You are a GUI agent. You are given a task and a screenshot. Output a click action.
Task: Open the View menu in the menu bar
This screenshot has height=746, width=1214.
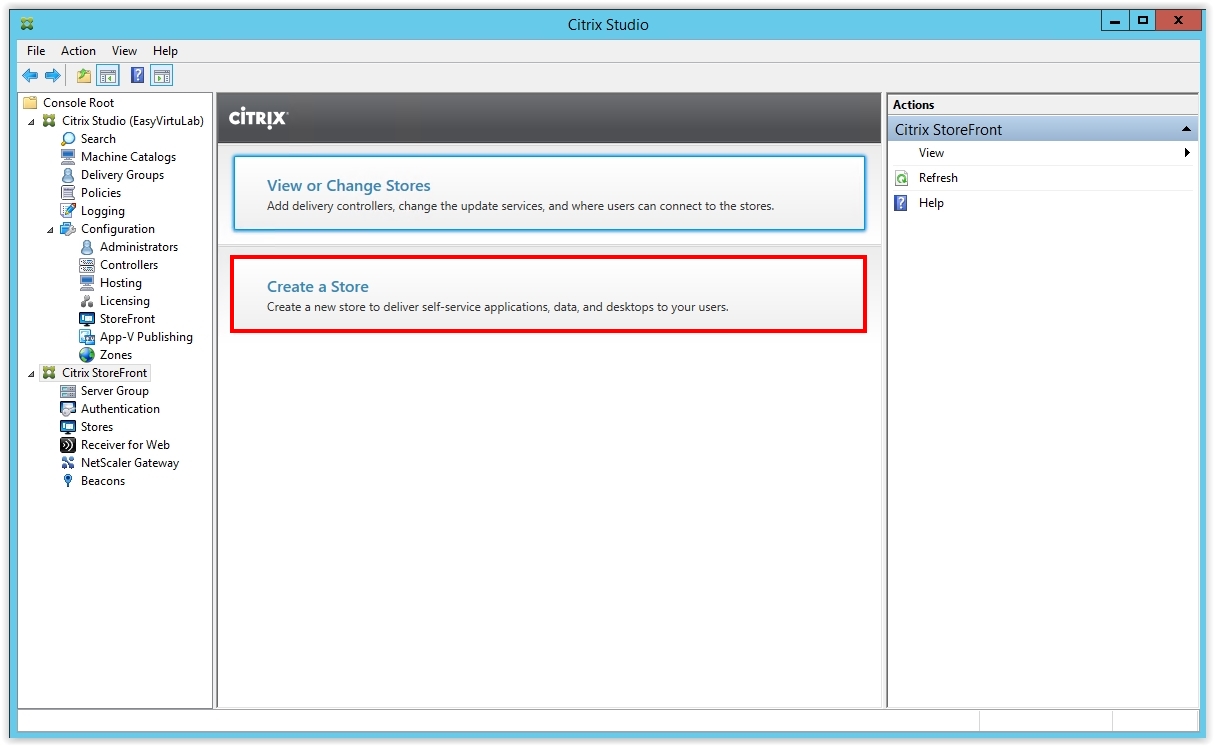[124, 51]
